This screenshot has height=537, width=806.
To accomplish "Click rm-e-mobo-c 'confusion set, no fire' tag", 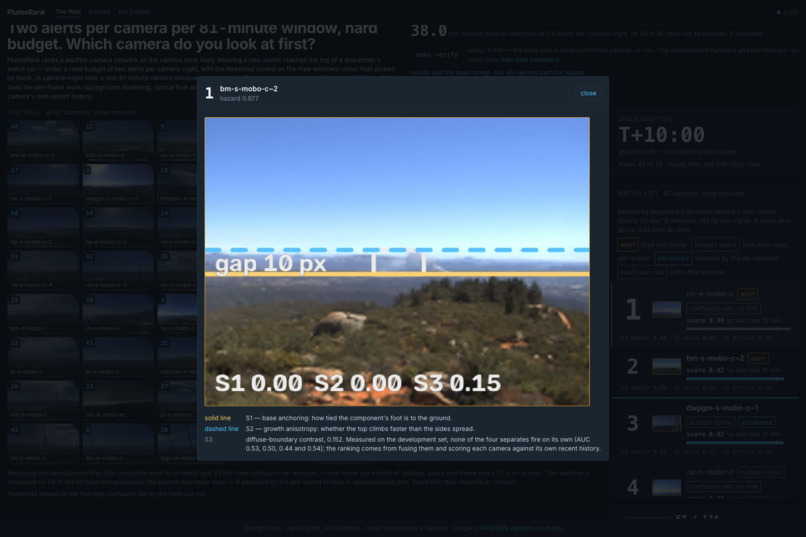I will click(x=724, y=308).
